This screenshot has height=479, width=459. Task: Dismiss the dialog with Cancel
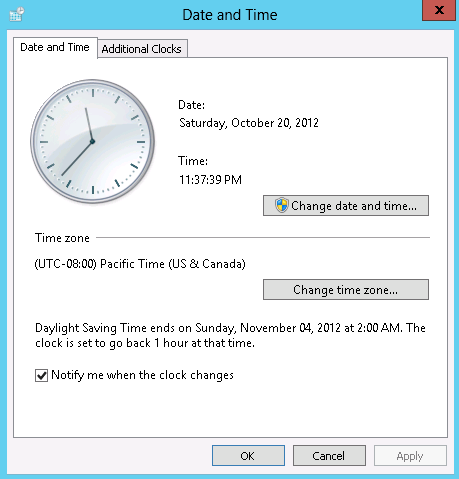pyautogui.click(x=329, y=455)
